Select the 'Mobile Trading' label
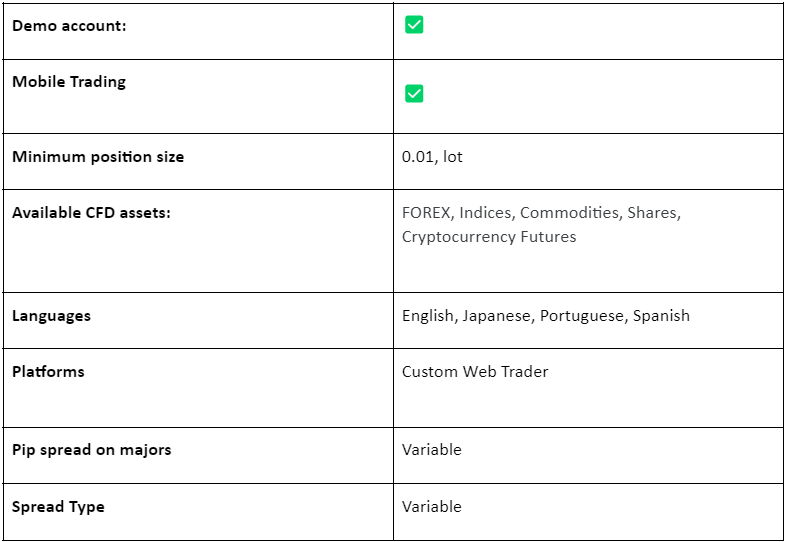The width and height of the screenshot is (787, 542). coord(69,82)
